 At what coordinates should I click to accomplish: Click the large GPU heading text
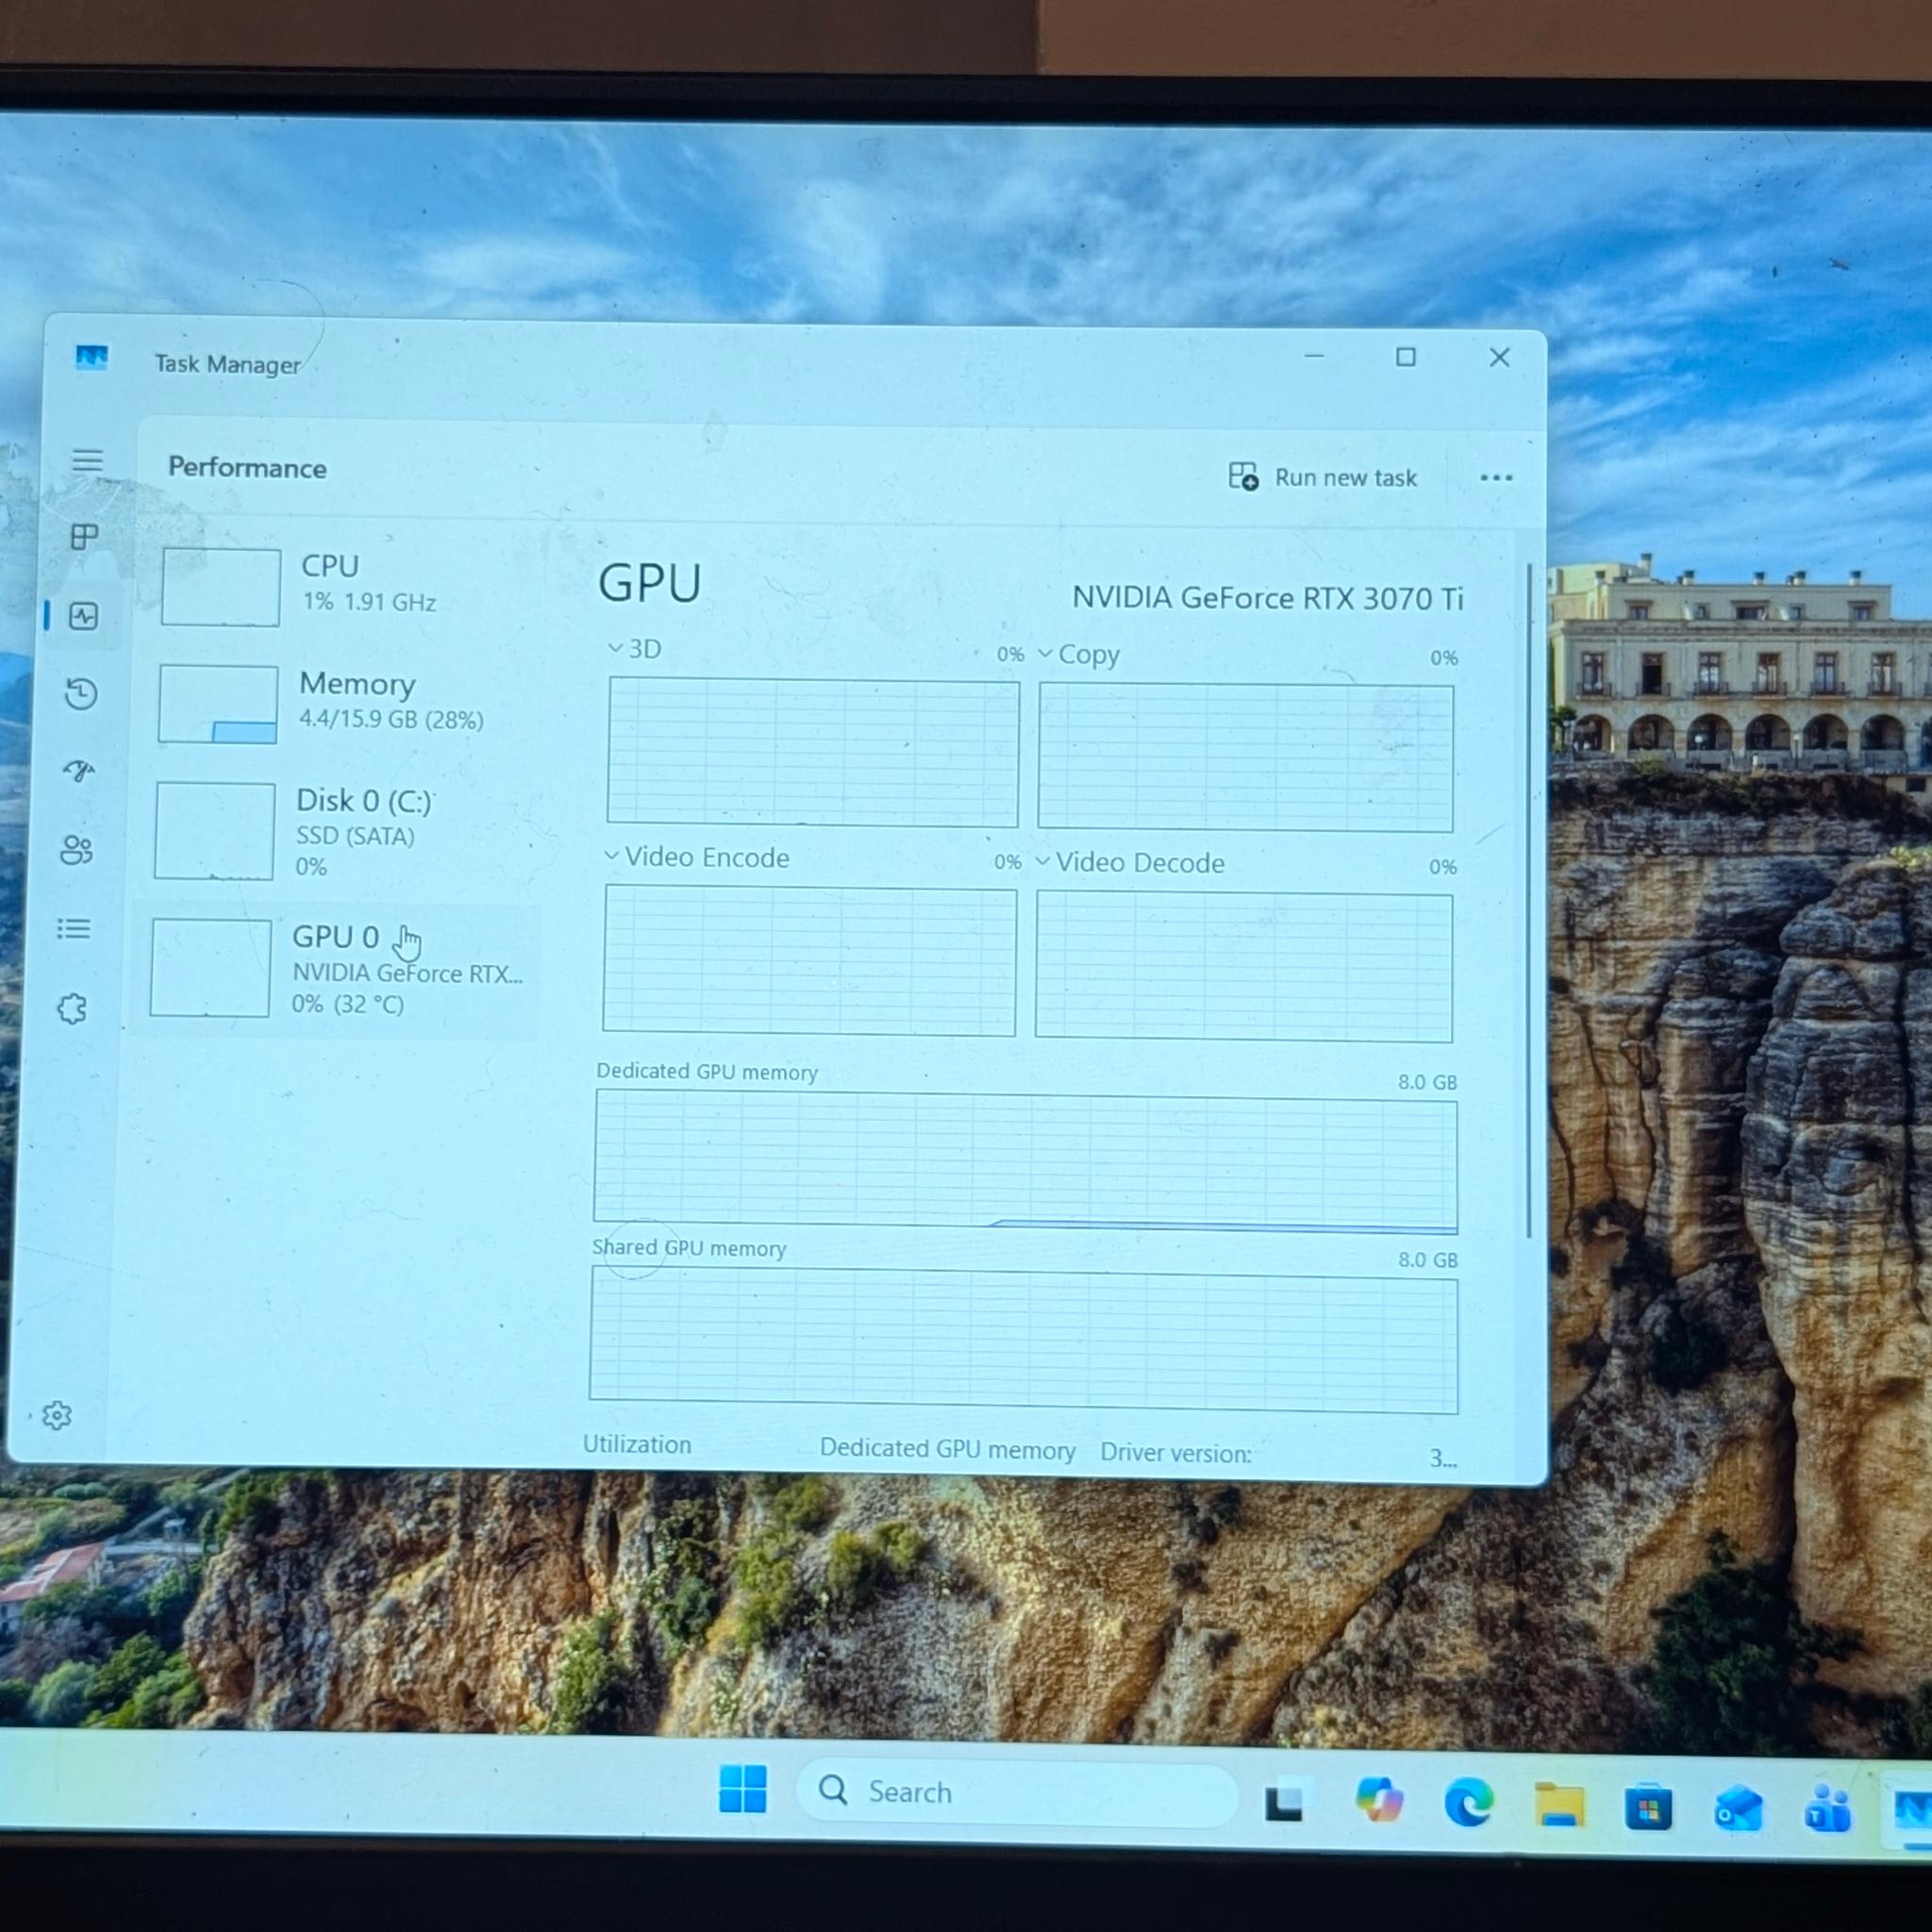650,583
